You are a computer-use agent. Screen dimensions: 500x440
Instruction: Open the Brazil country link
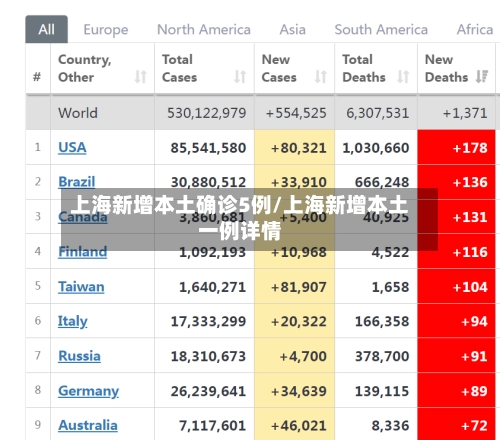[77, 182]
